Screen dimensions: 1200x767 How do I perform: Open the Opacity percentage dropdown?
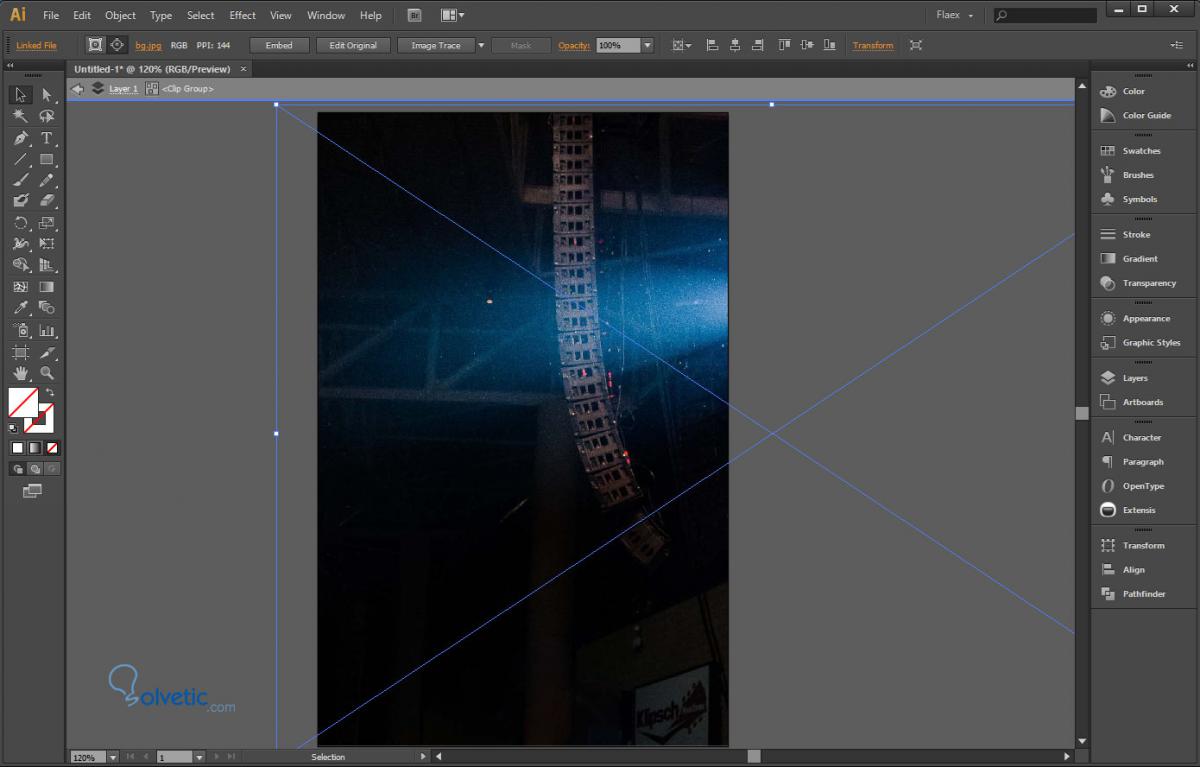[x=647, y=46]
